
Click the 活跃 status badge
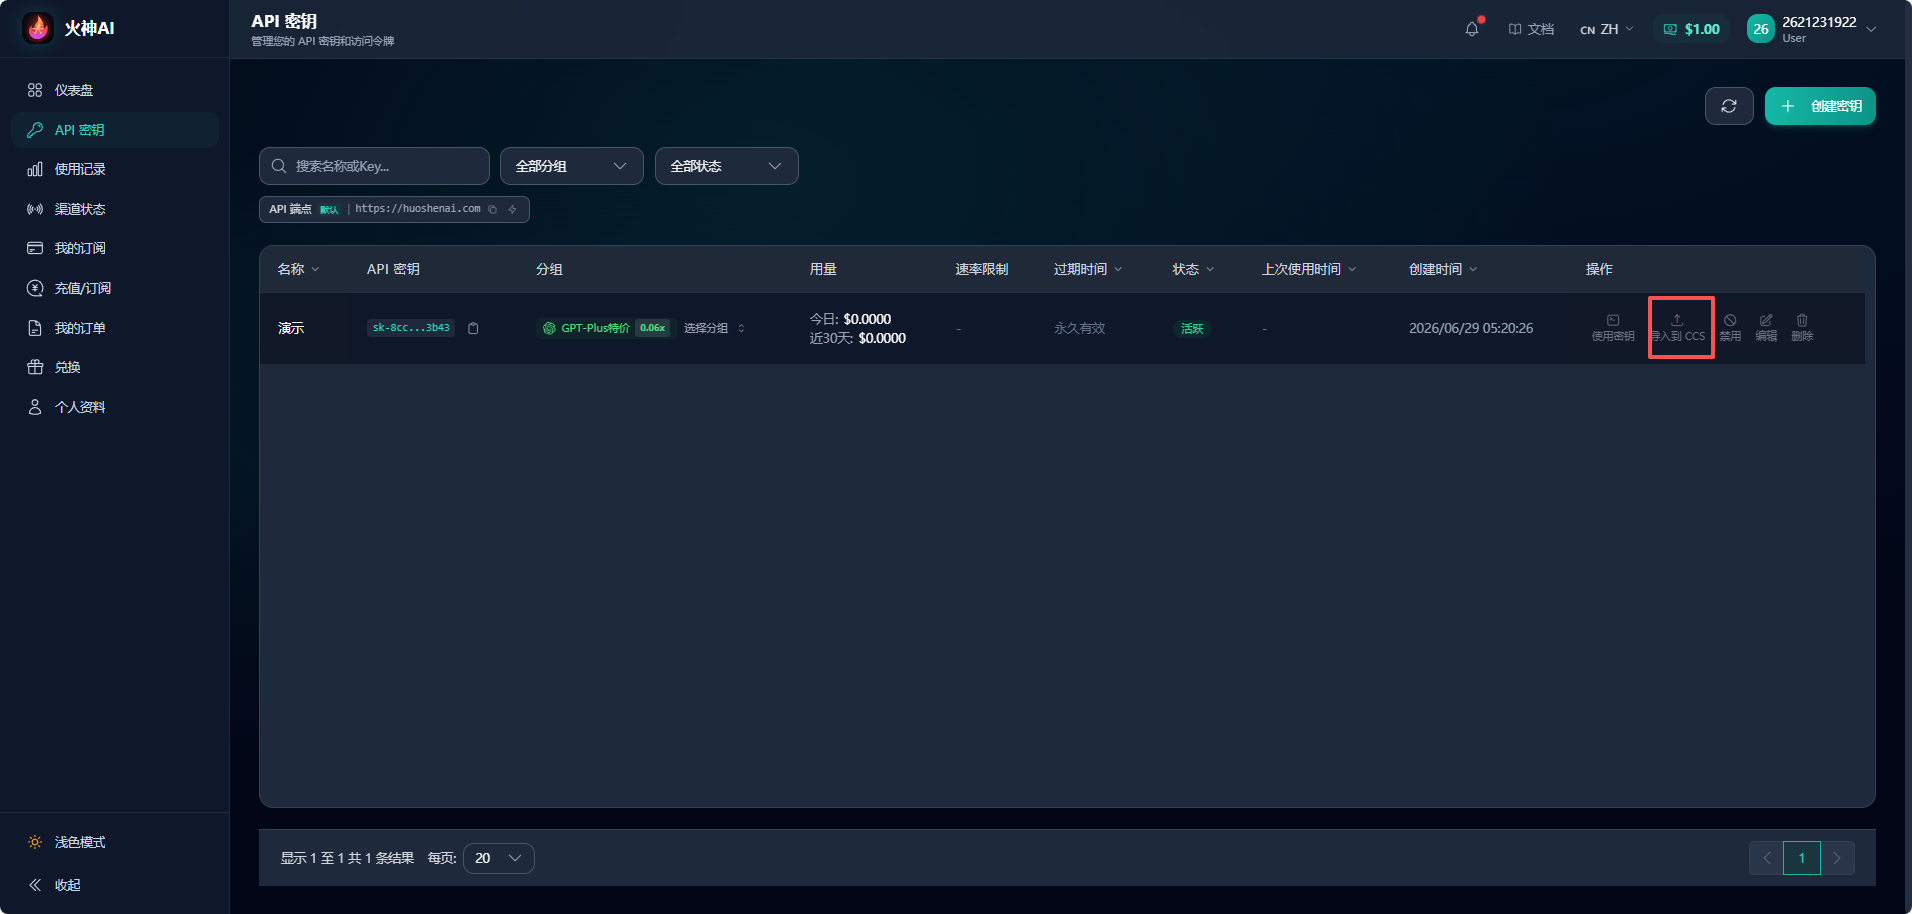coord(1192,328)
